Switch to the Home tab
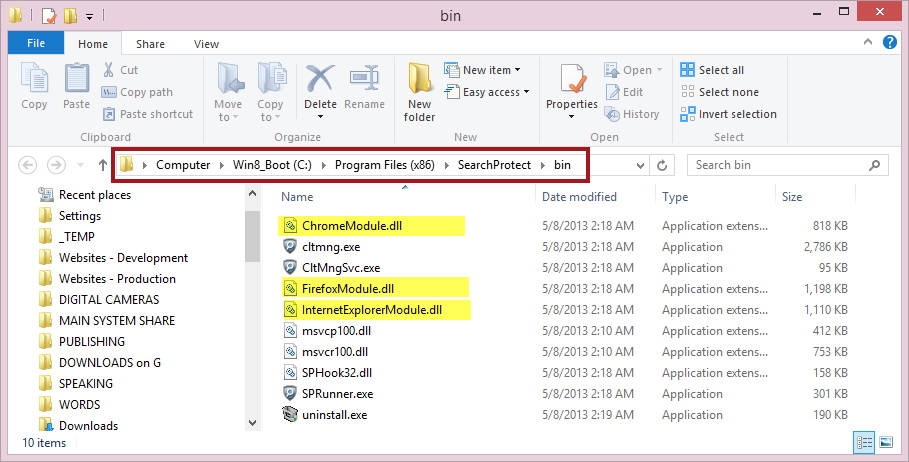Screen dimensions: 909x462 click(93, 44)
